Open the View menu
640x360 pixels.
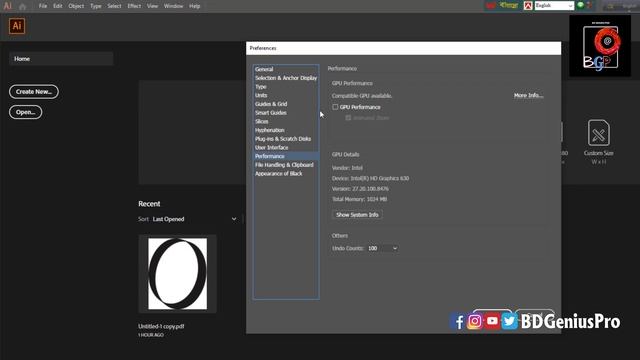[152, 6]
